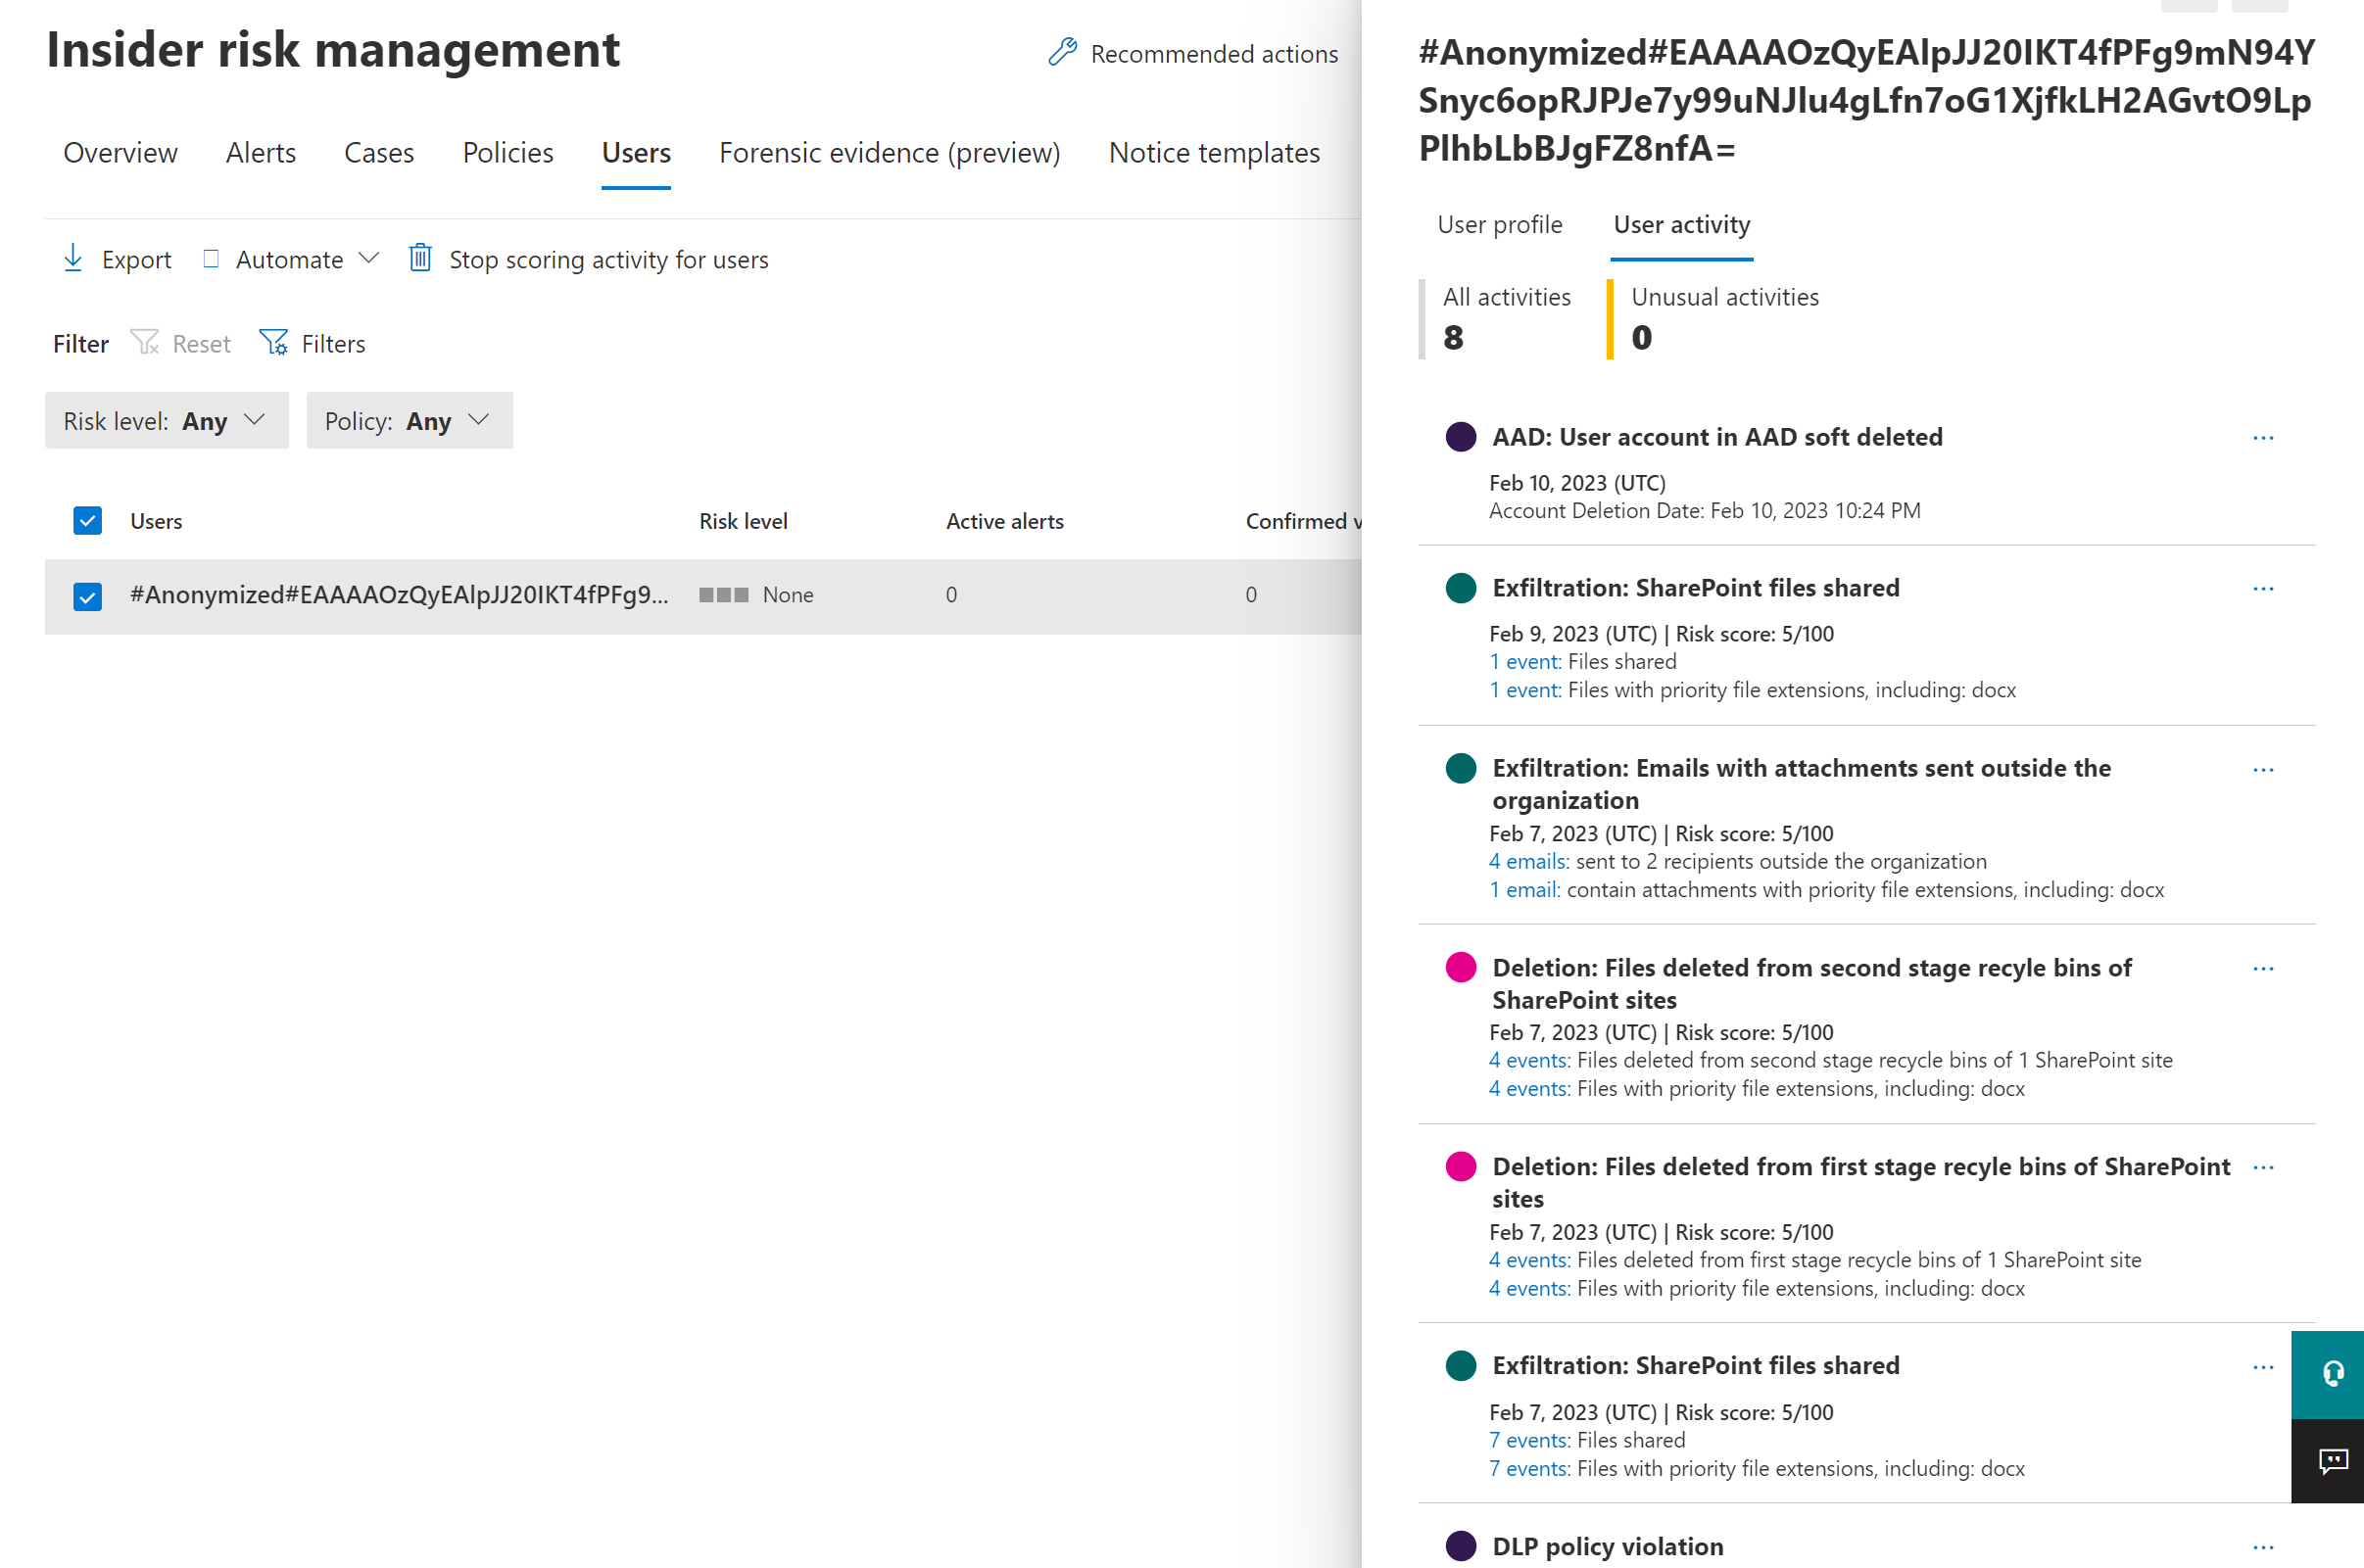Viewport: 2364px width, 1568px height.
Task: Click the Reset filter icon
Action: tap(145, 343)
